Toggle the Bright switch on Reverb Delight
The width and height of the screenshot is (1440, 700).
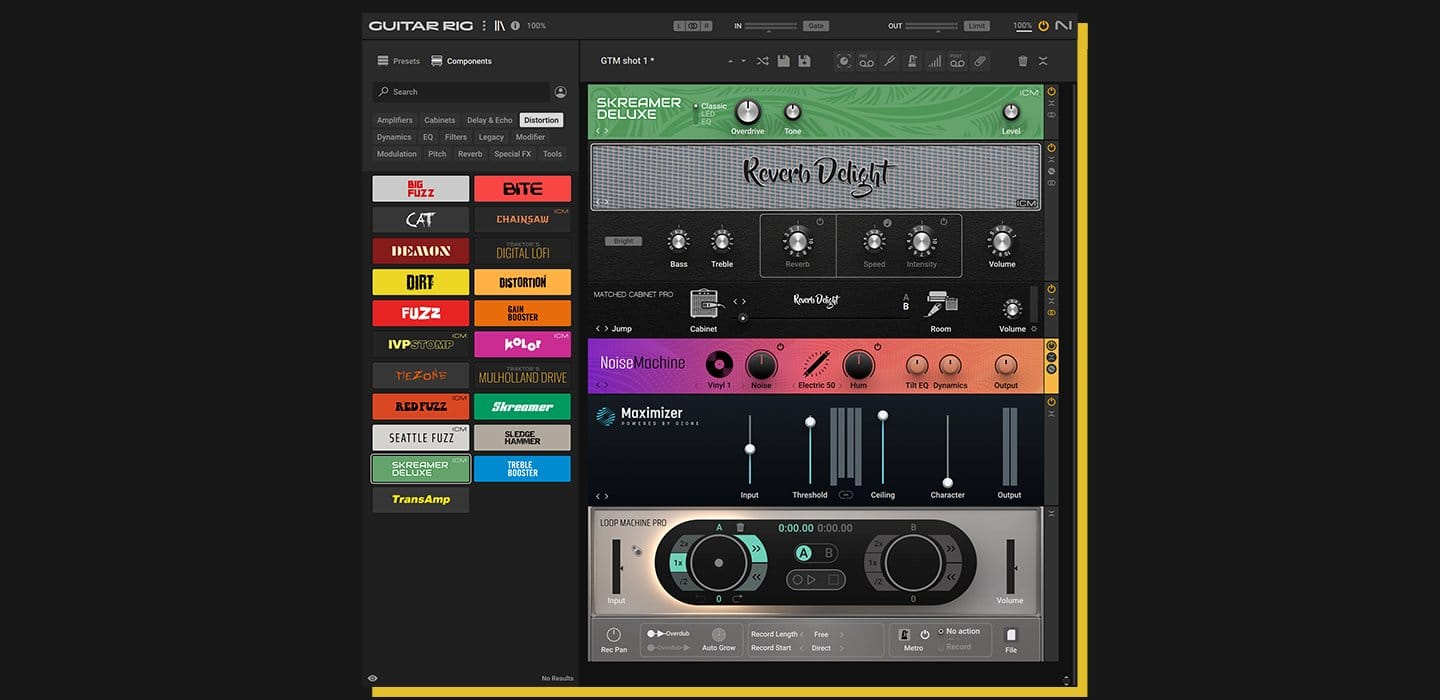tap(623, 241)
